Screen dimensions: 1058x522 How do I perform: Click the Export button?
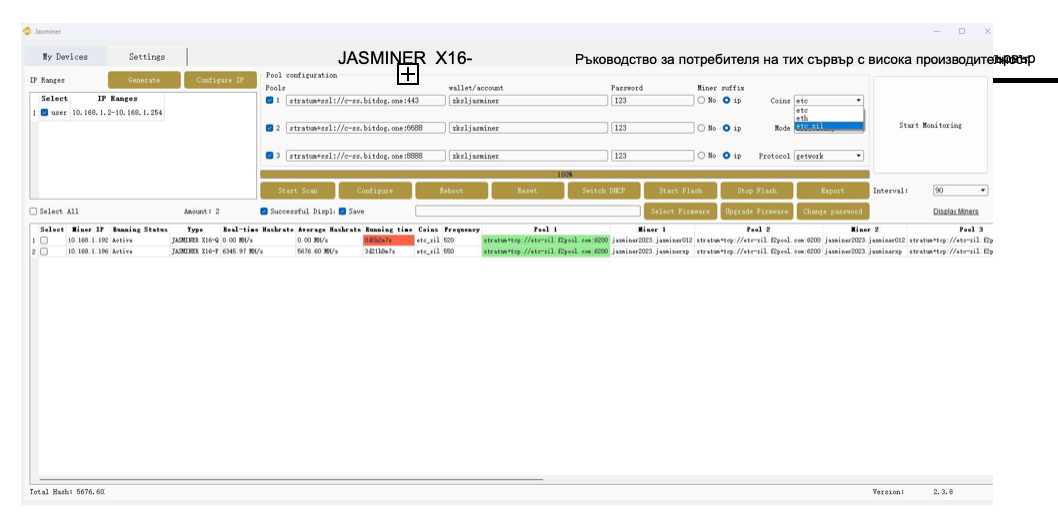(x=833, y=191)
